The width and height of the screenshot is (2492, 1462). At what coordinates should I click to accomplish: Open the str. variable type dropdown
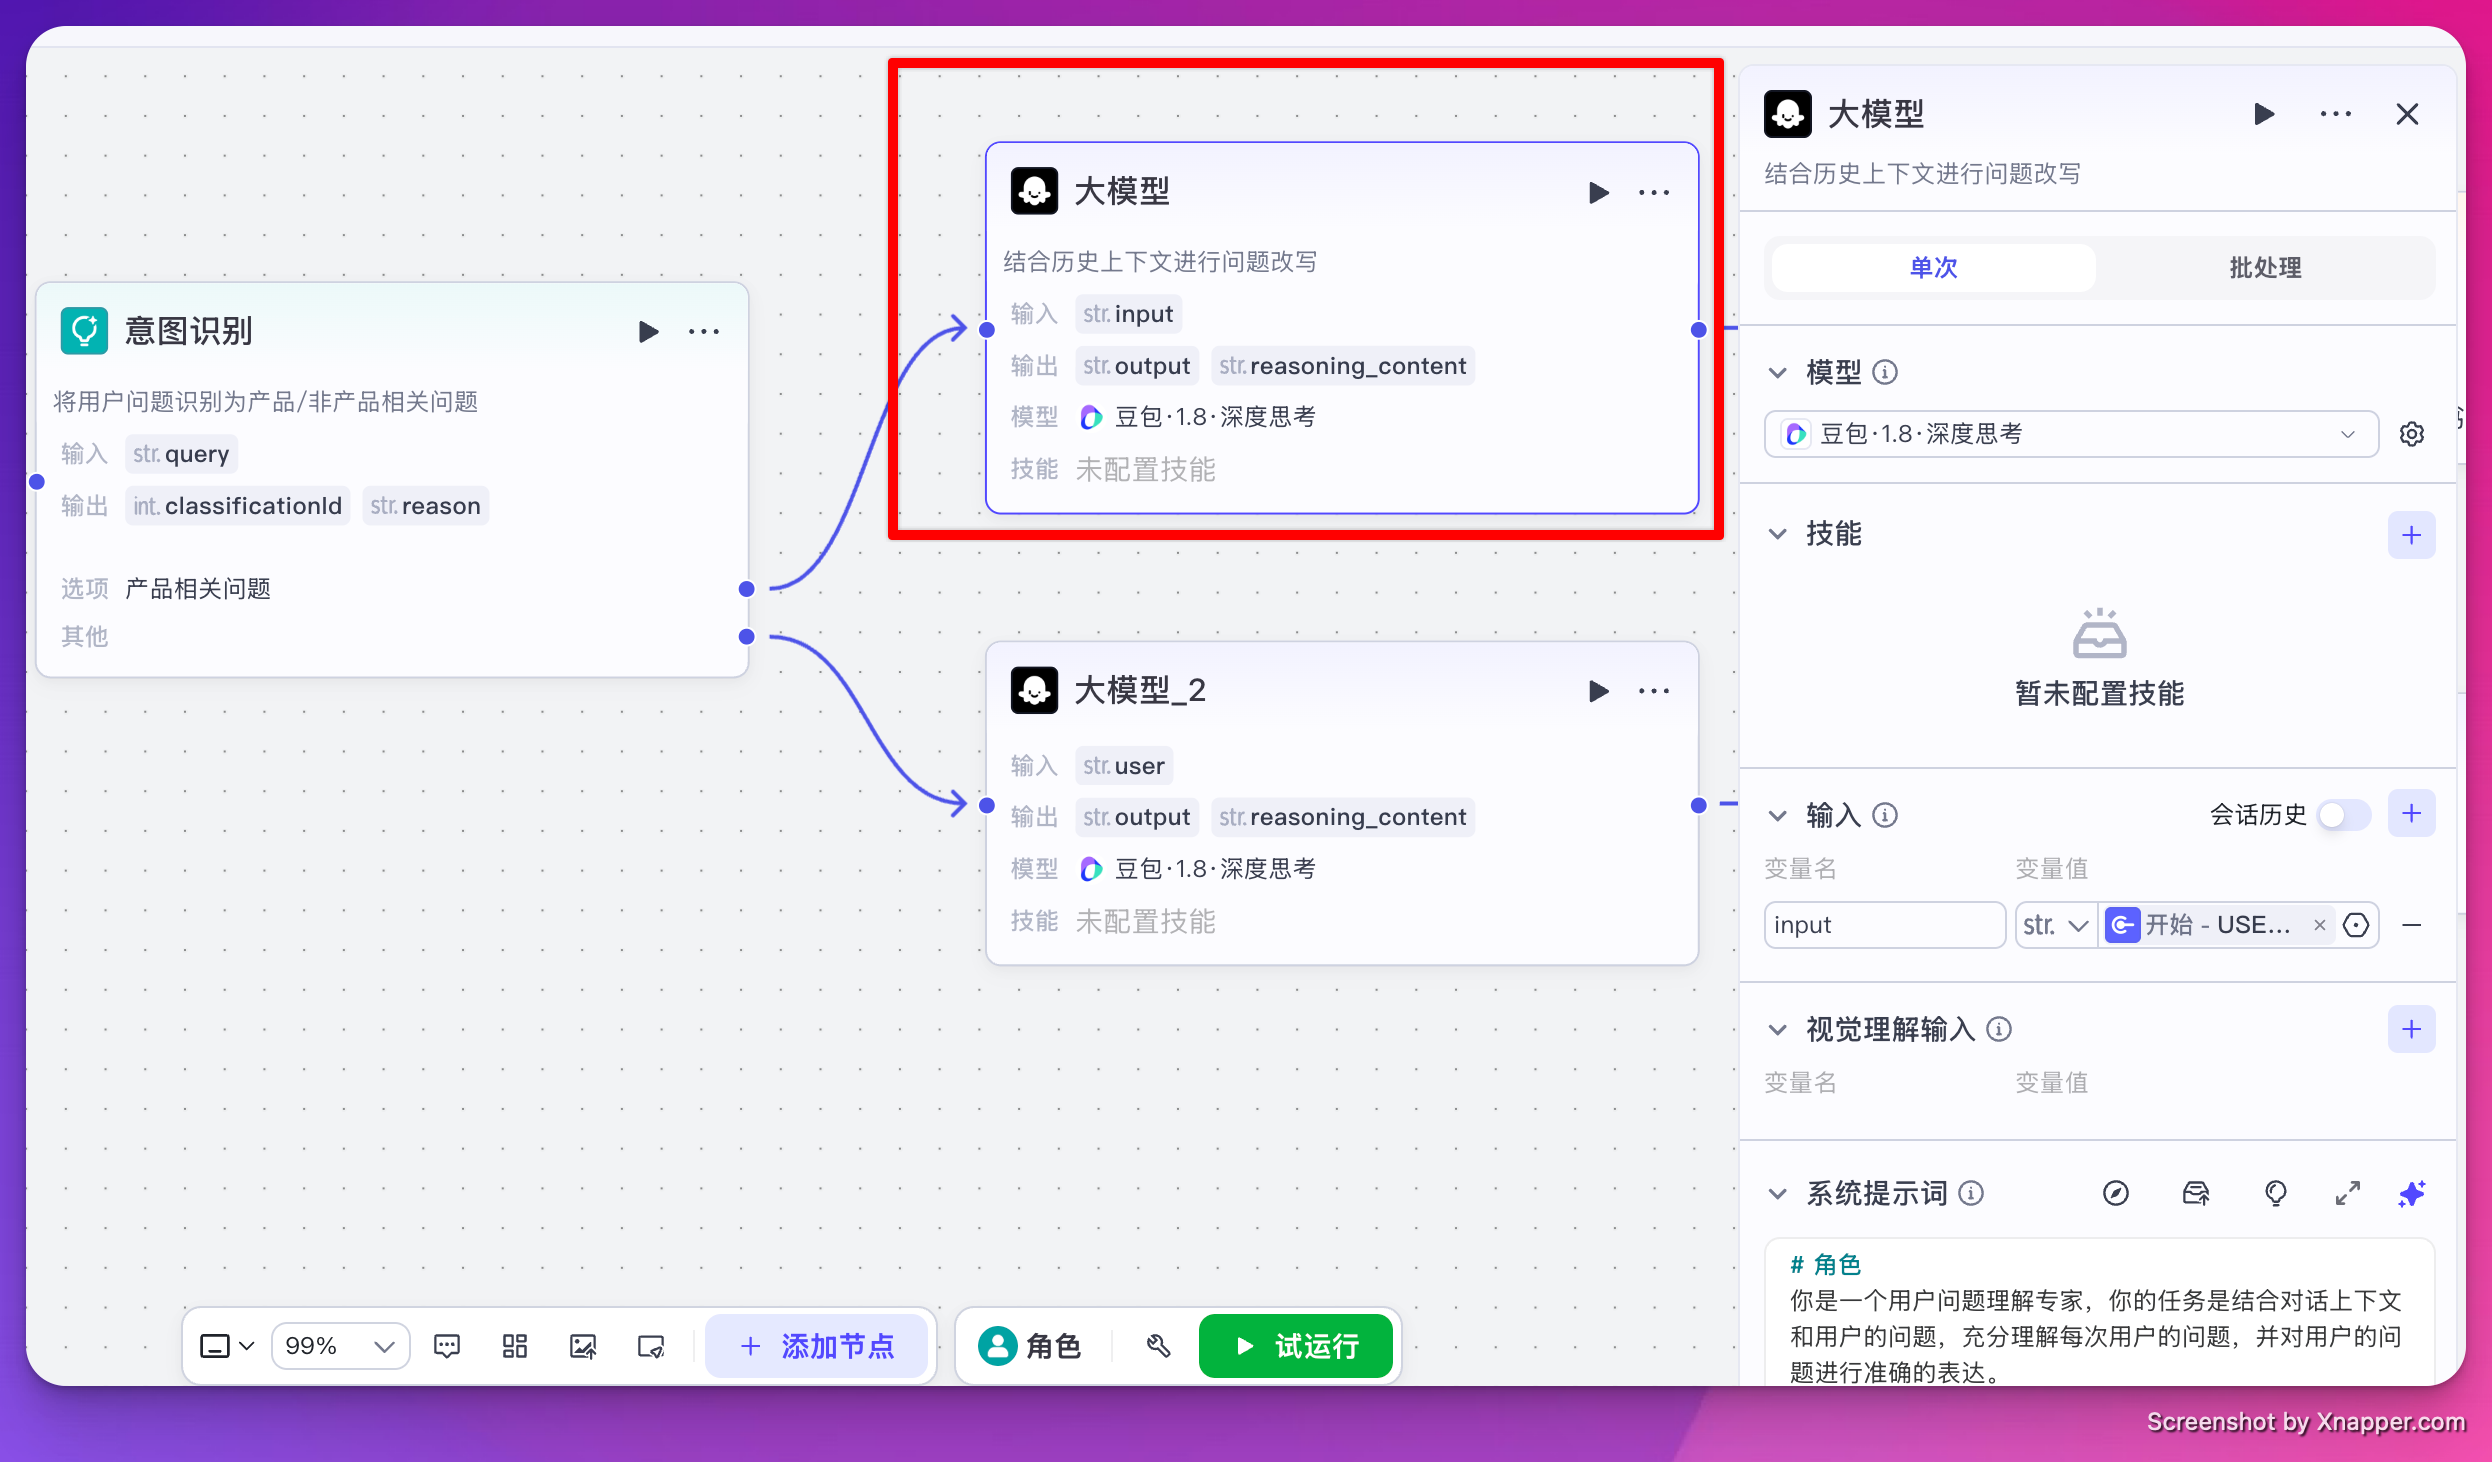pyautogui.click(x=2055, y=925)
